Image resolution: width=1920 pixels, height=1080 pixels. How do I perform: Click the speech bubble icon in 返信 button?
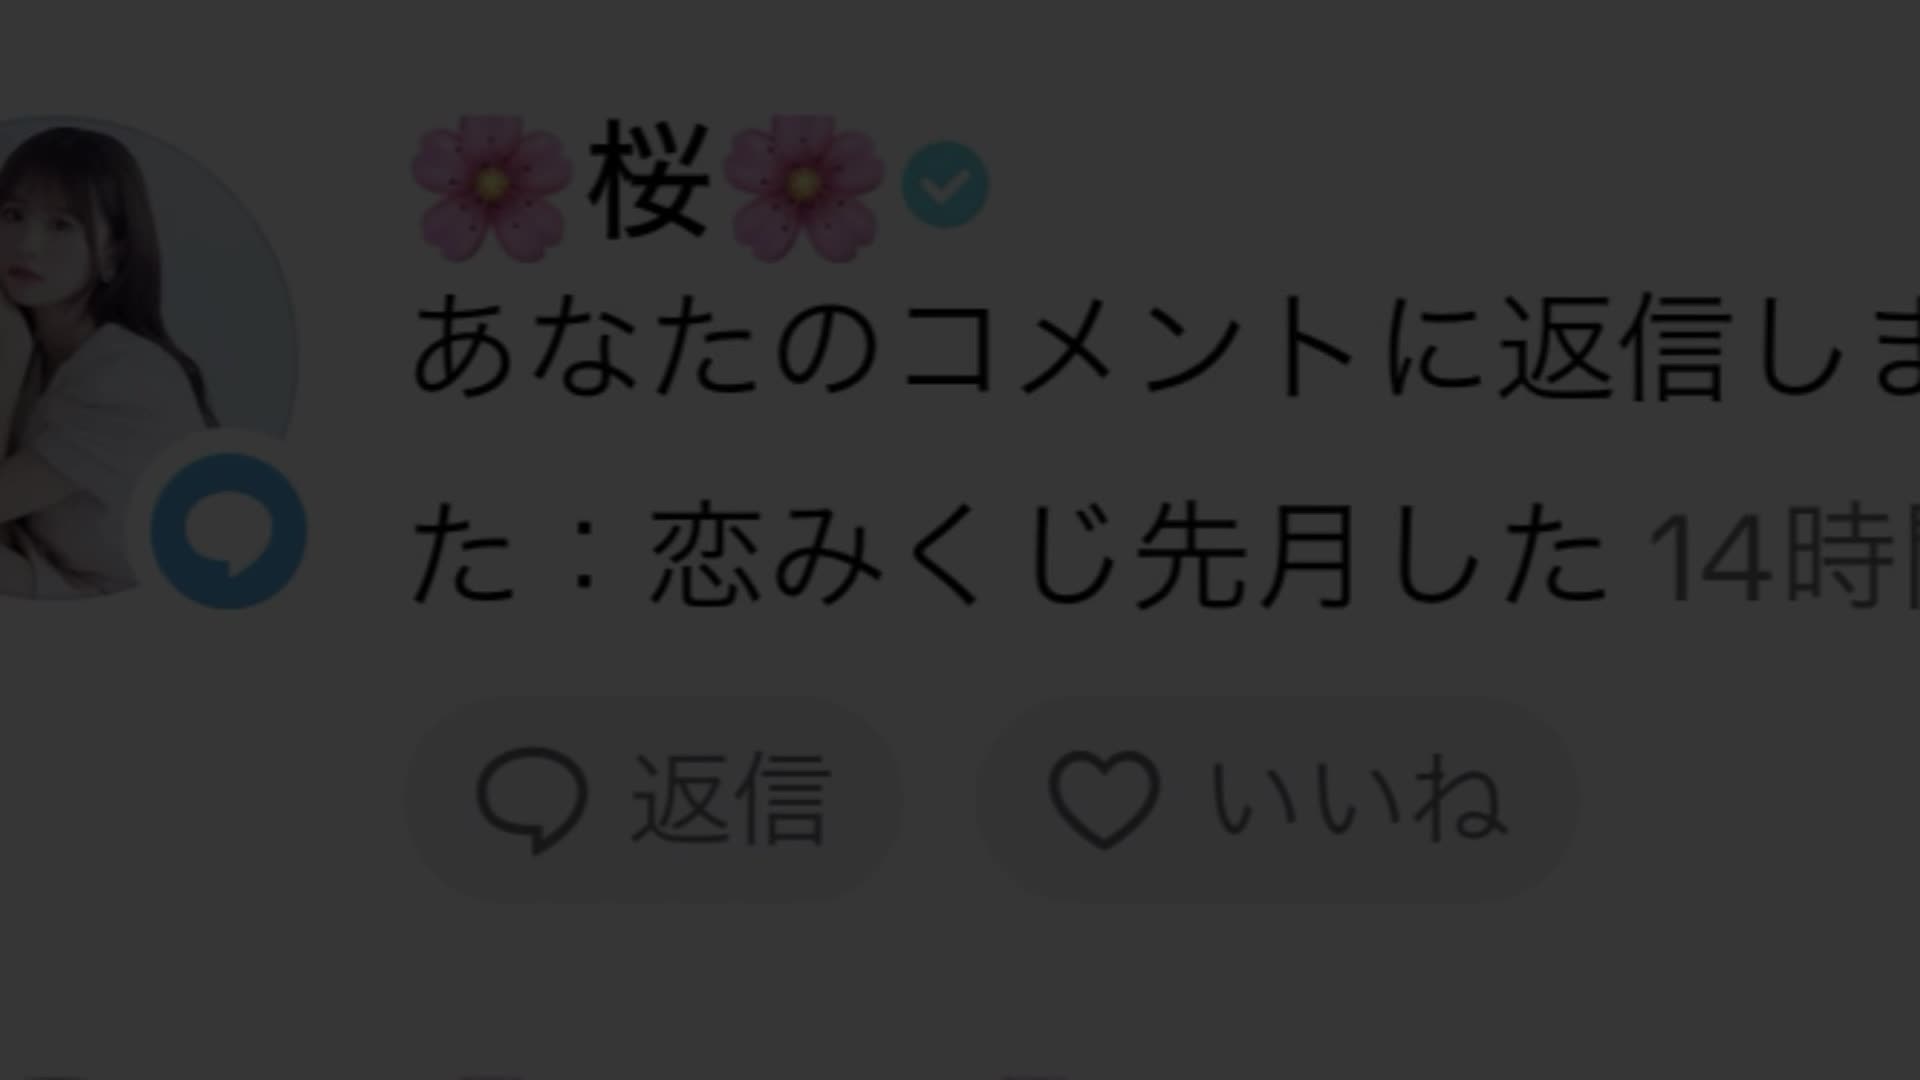pos(532,799)
